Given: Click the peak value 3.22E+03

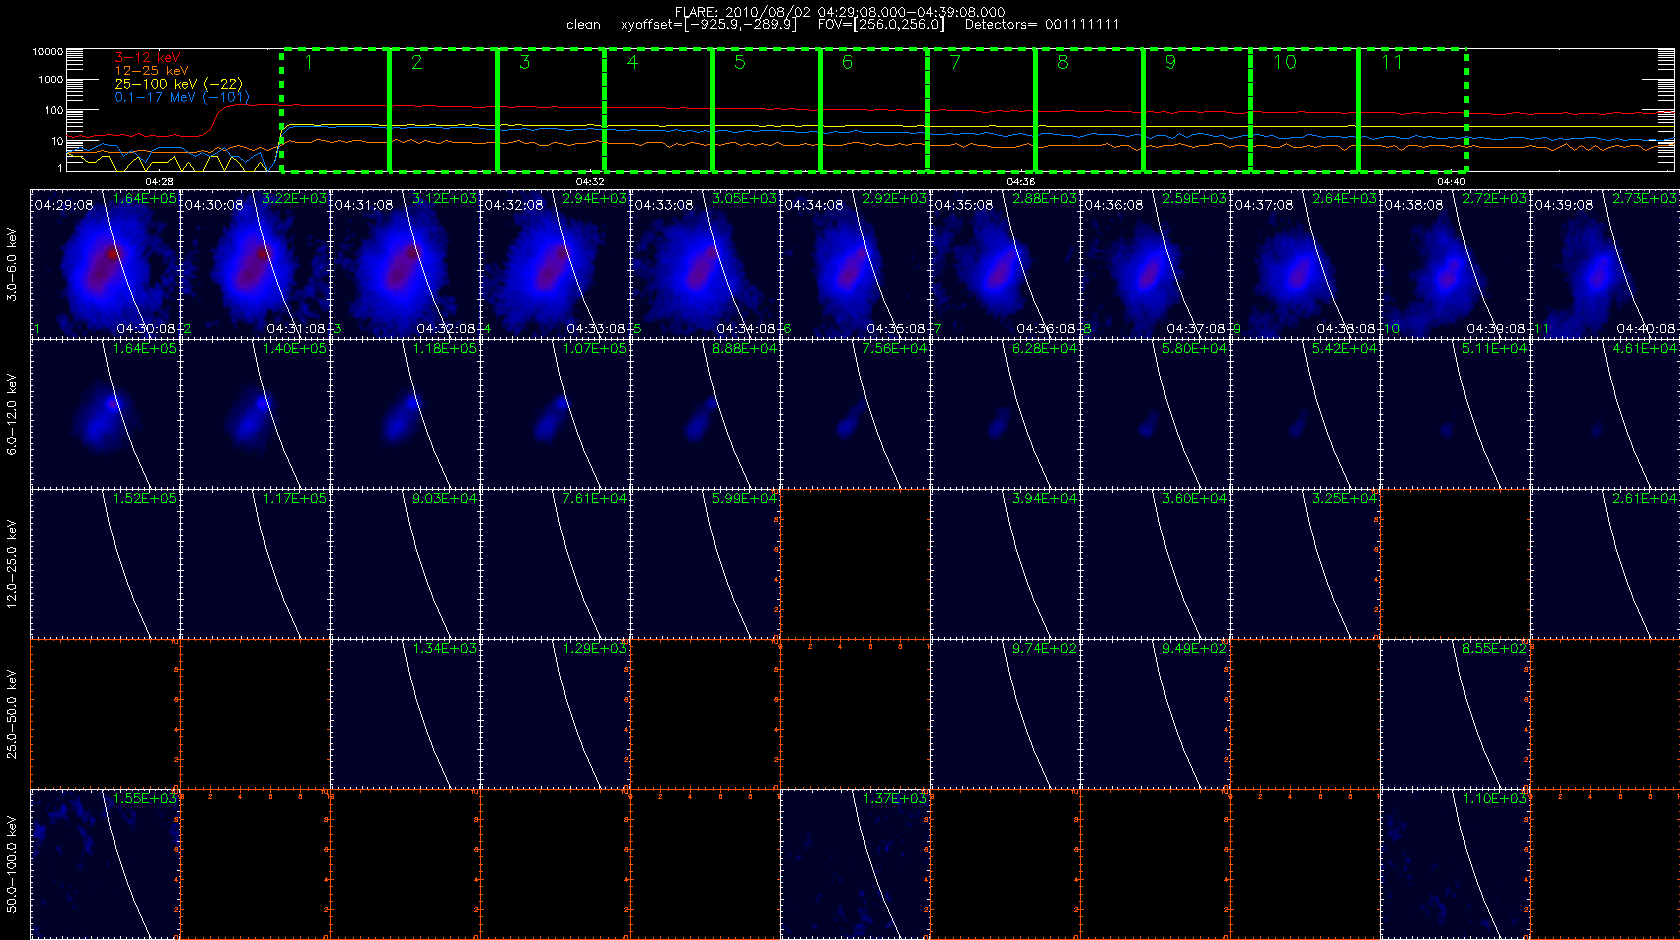Looking at the screenshot, I should (x=294, y=198).
